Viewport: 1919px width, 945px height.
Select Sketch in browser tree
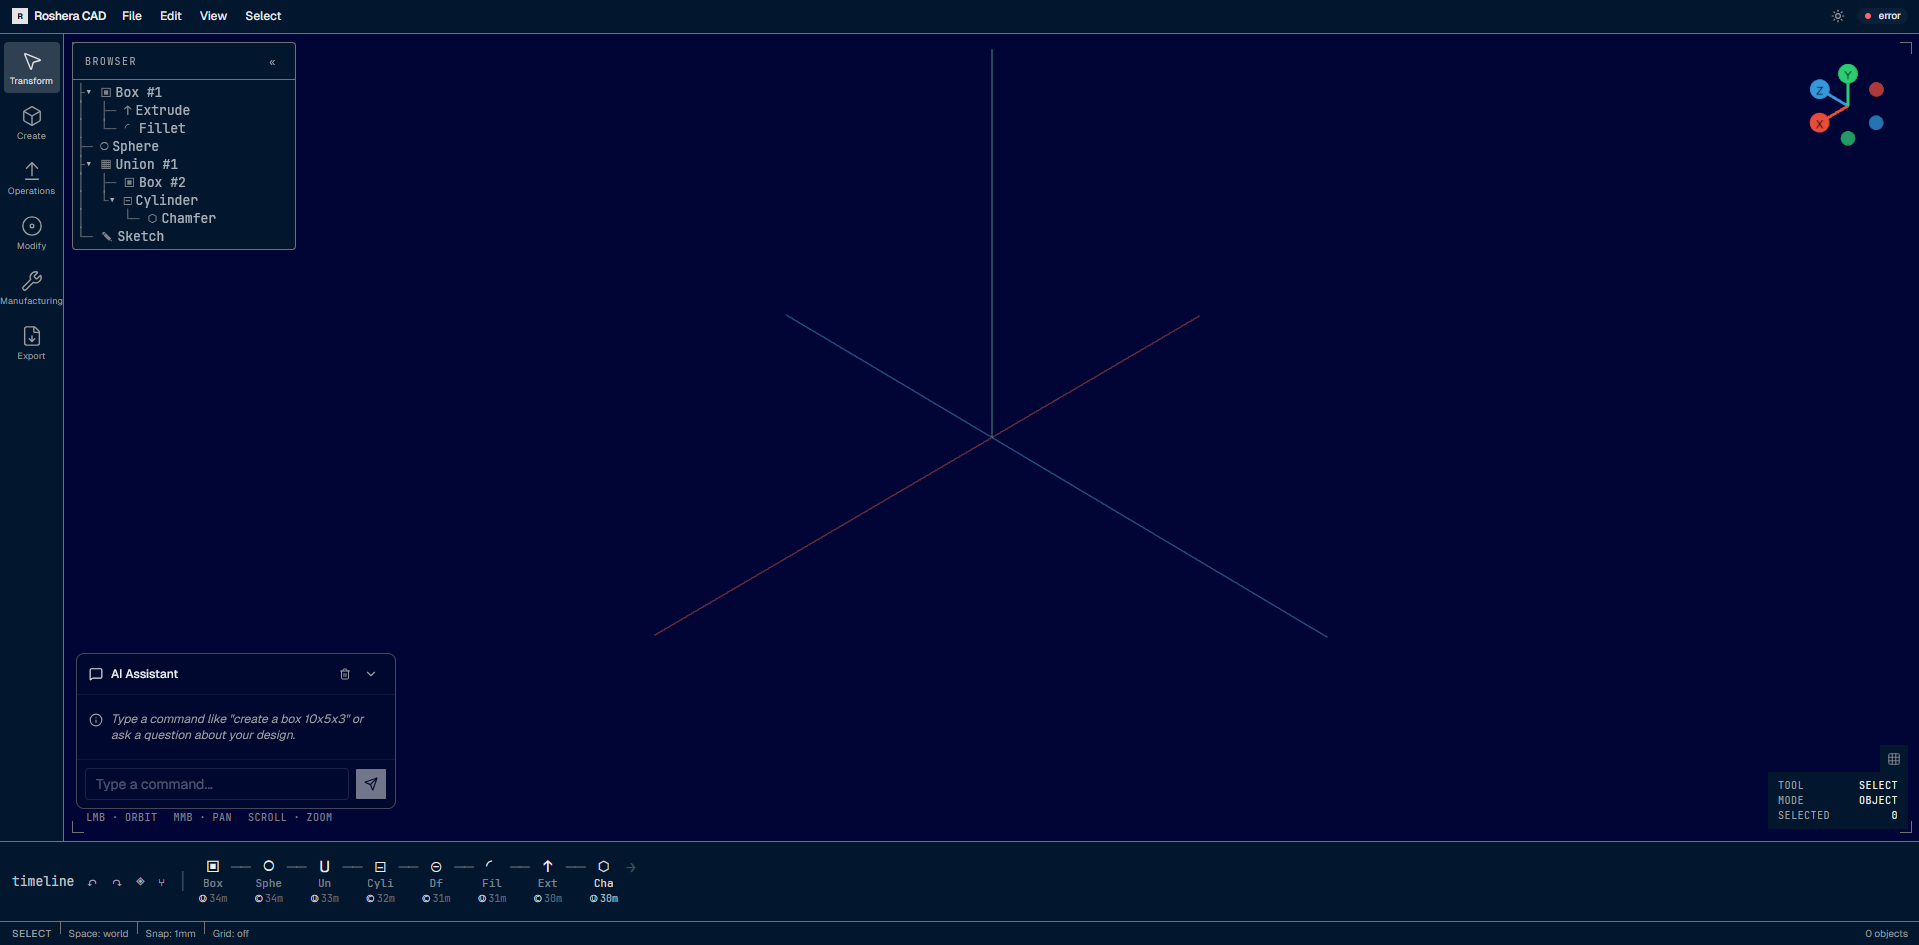140,236
